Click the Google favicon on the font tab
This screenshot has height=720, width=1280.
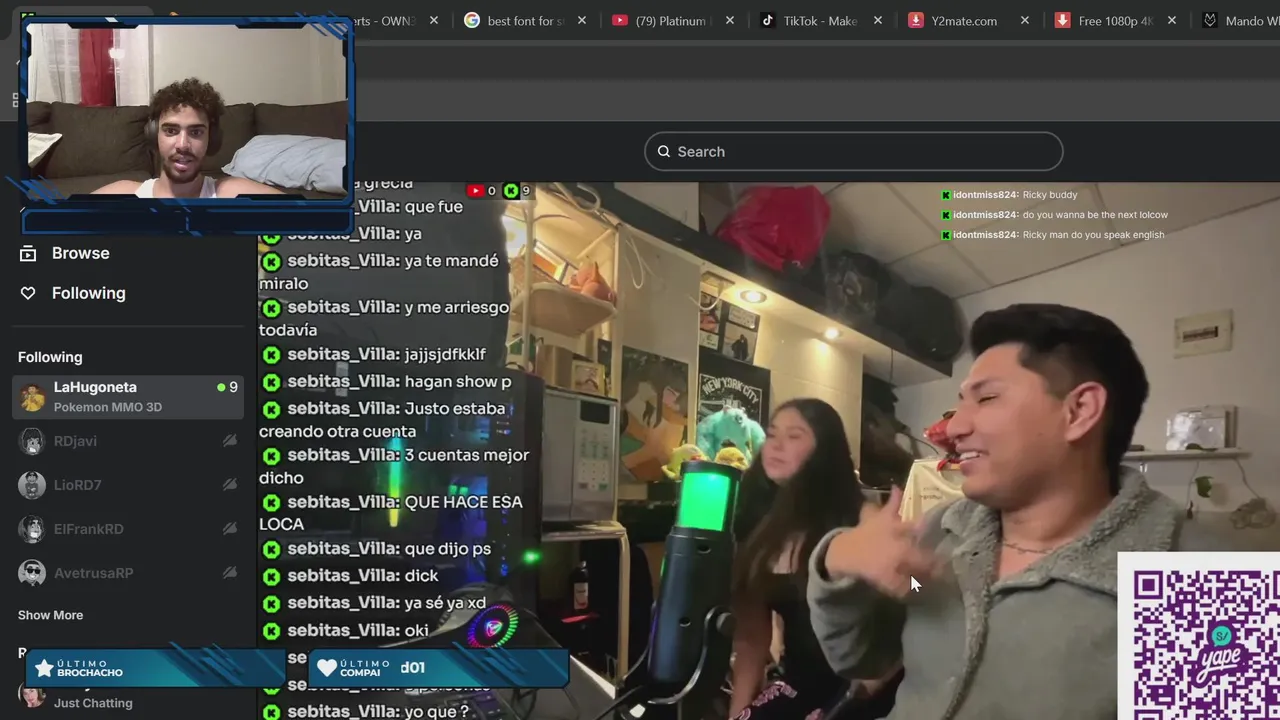click(472, 20)
